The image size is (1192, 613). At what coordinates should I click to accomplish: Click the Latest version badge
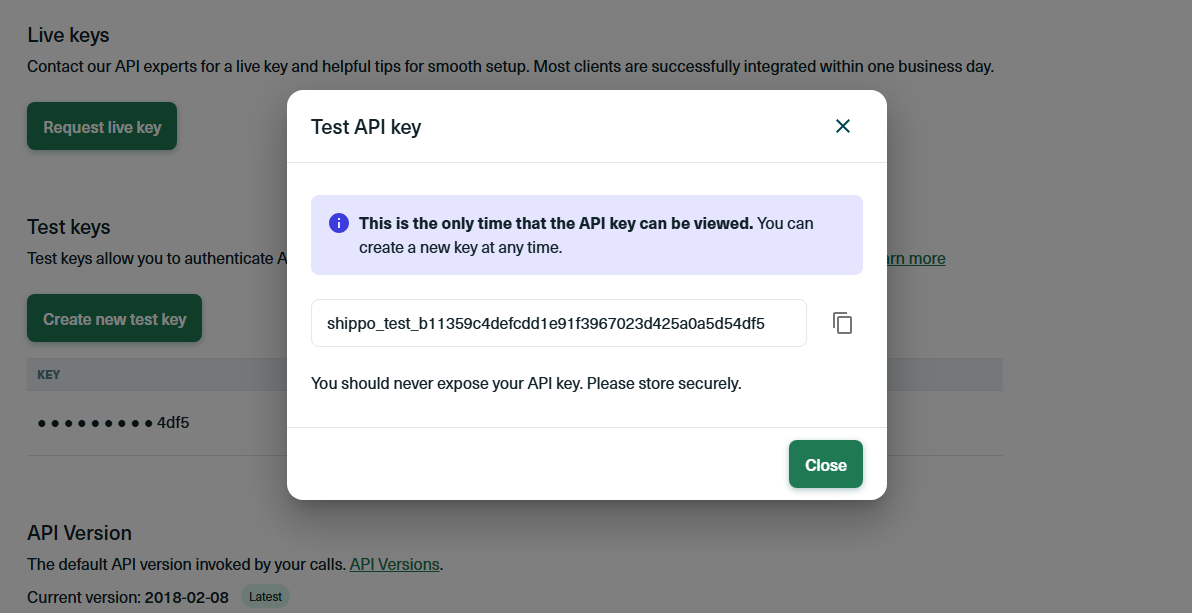pos(265,597)
